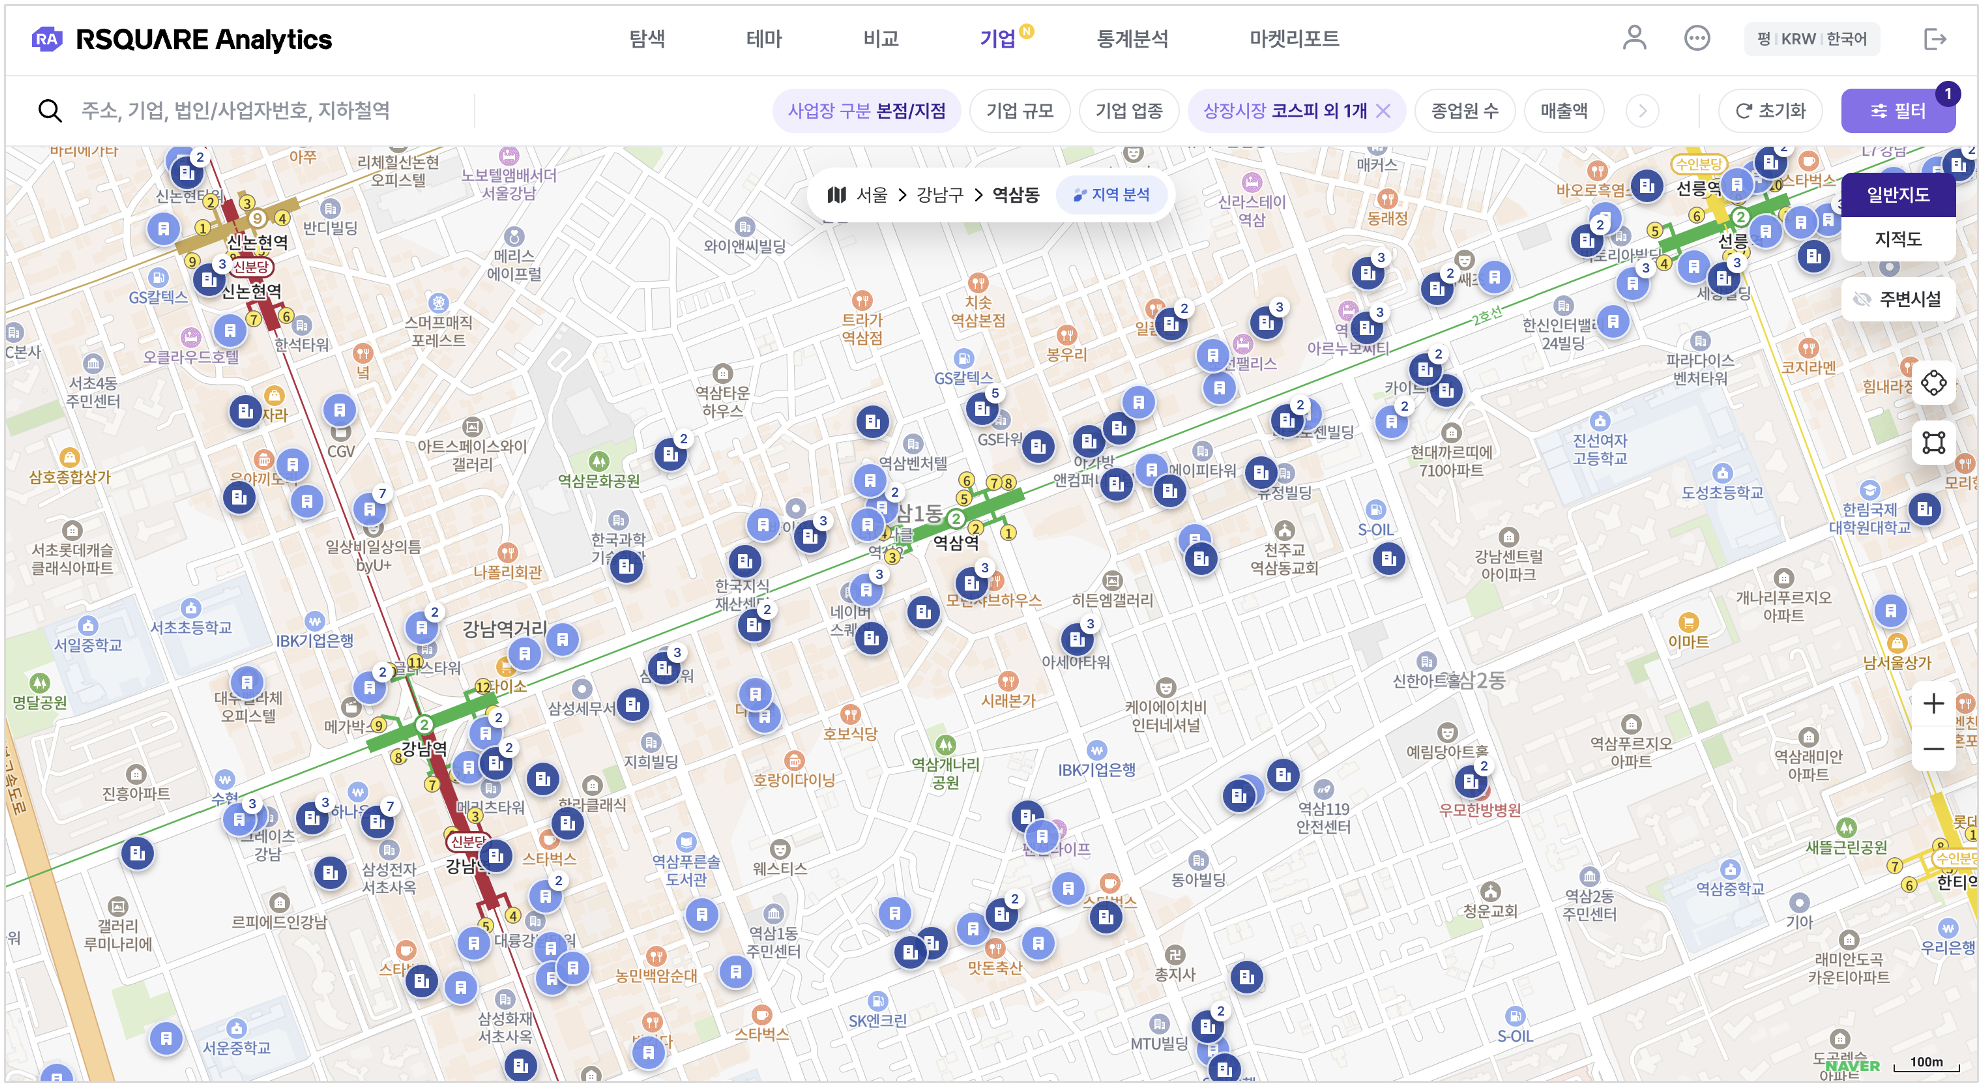Open the chat bubble more-options icon
Viewport: 1984px width, 1088px height.
coord(1697,38)
